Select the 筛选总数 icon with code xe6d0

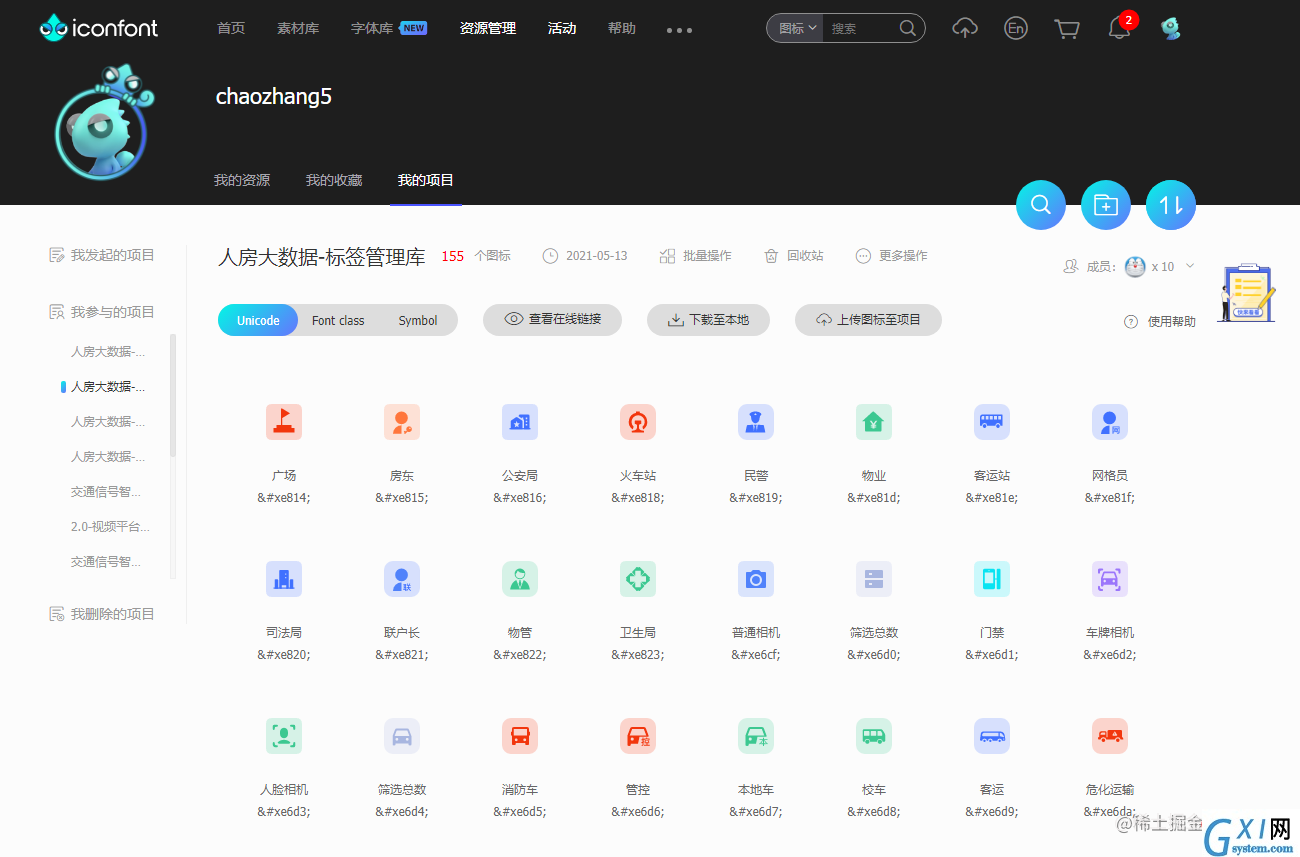[874, 579]
